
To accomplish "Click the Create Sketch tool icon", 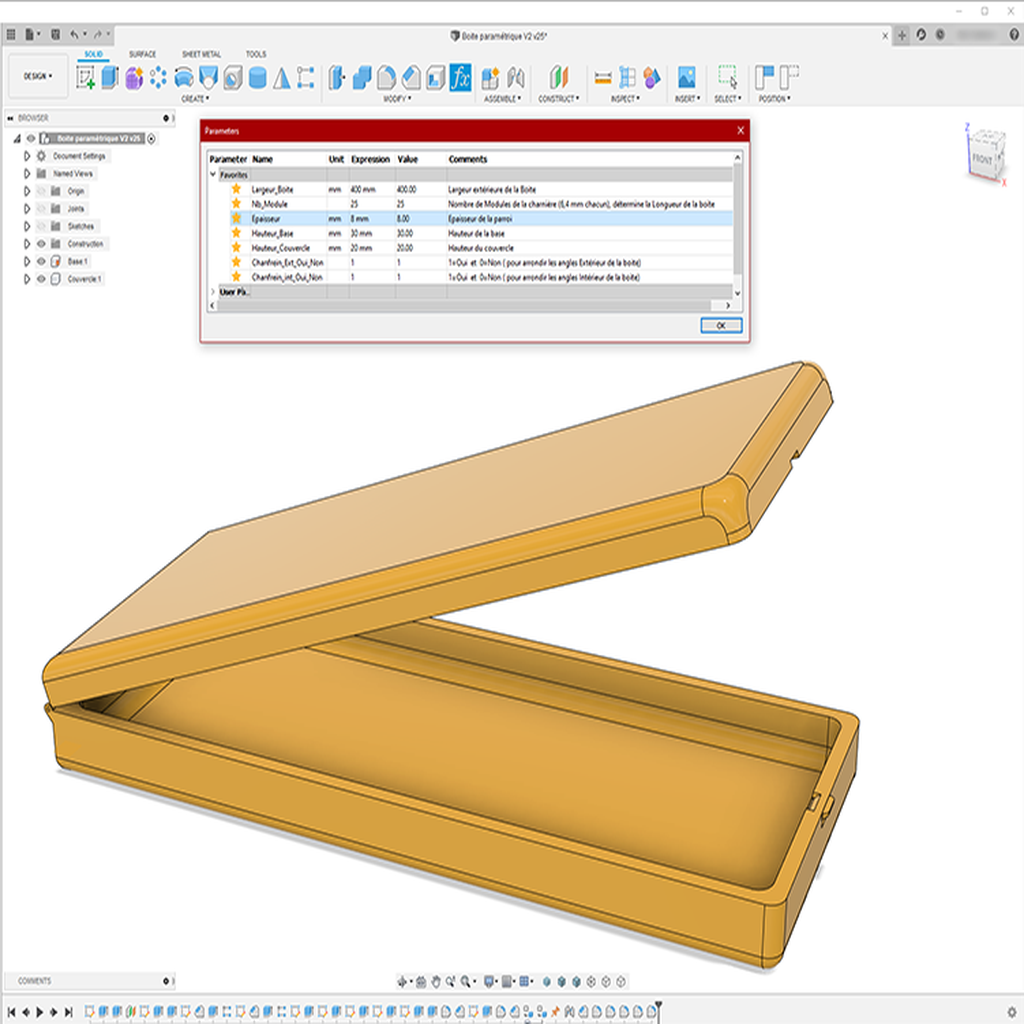I will [86, 78].
